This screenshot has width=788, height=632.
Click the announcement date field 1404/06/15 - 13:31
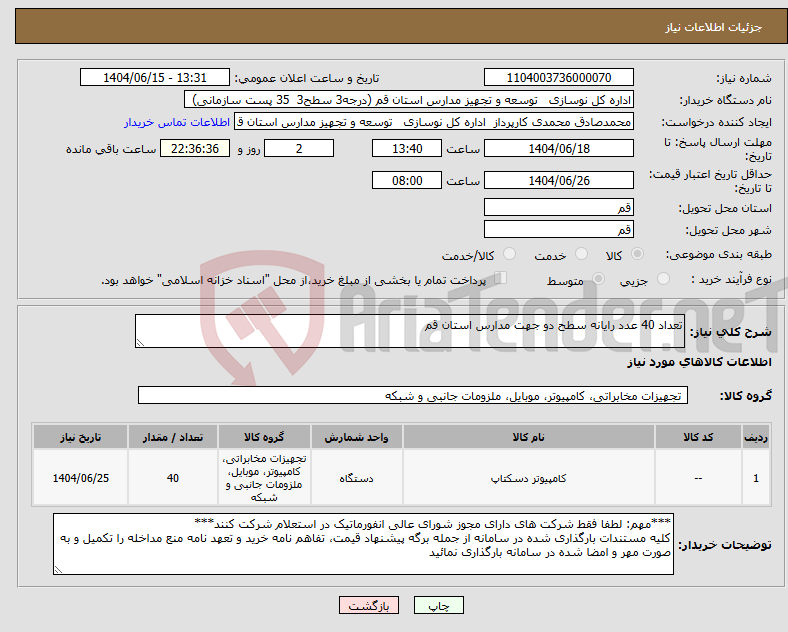(155, 78)
